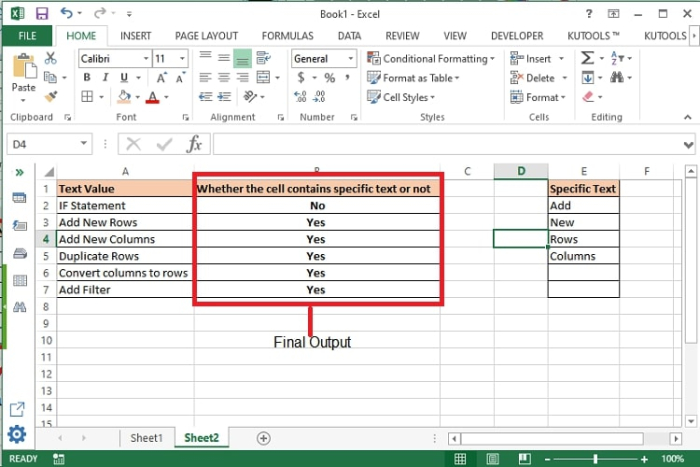700x467 pixels.
Task: Expand Format as Table dropdown
Action: 413,78
